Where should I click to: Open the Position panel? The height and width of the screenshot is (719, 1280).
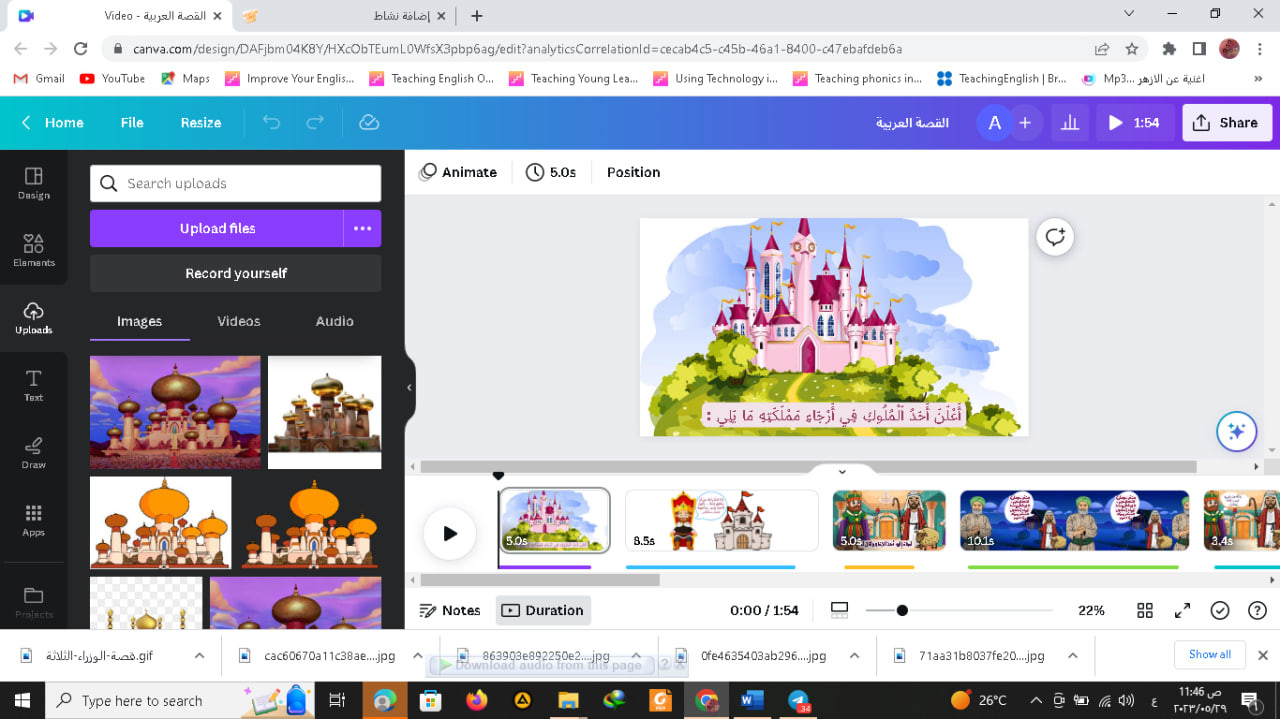(633, 172)
